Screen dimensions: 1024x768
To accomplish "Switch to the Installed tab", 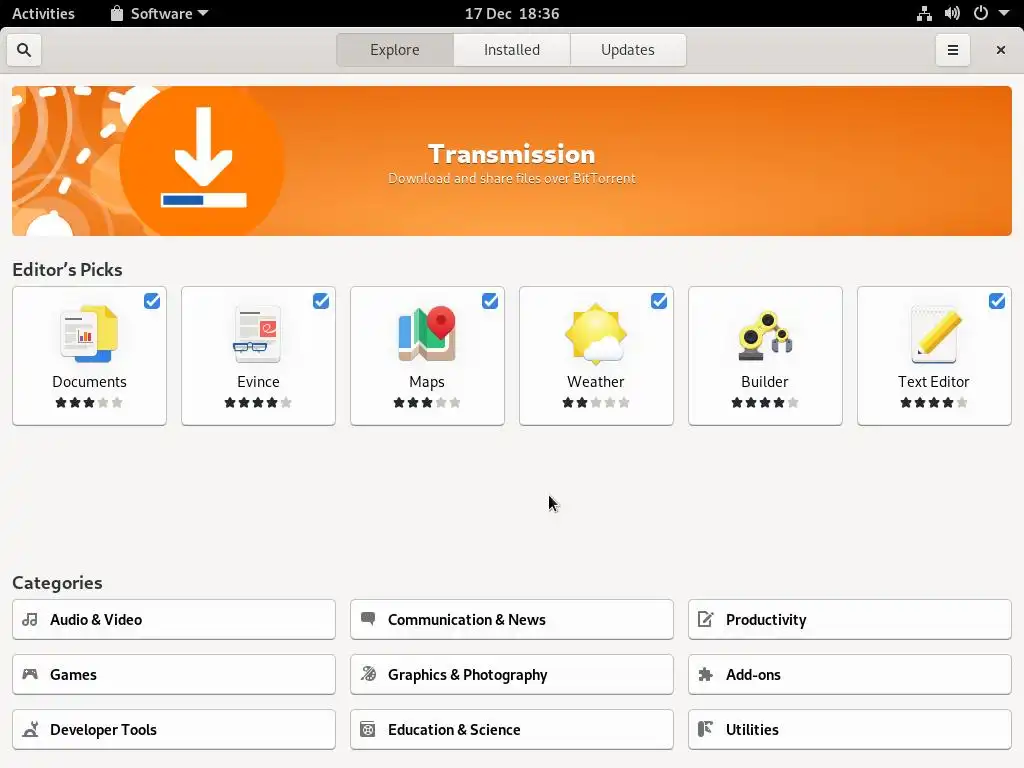I will coord(511,50).
